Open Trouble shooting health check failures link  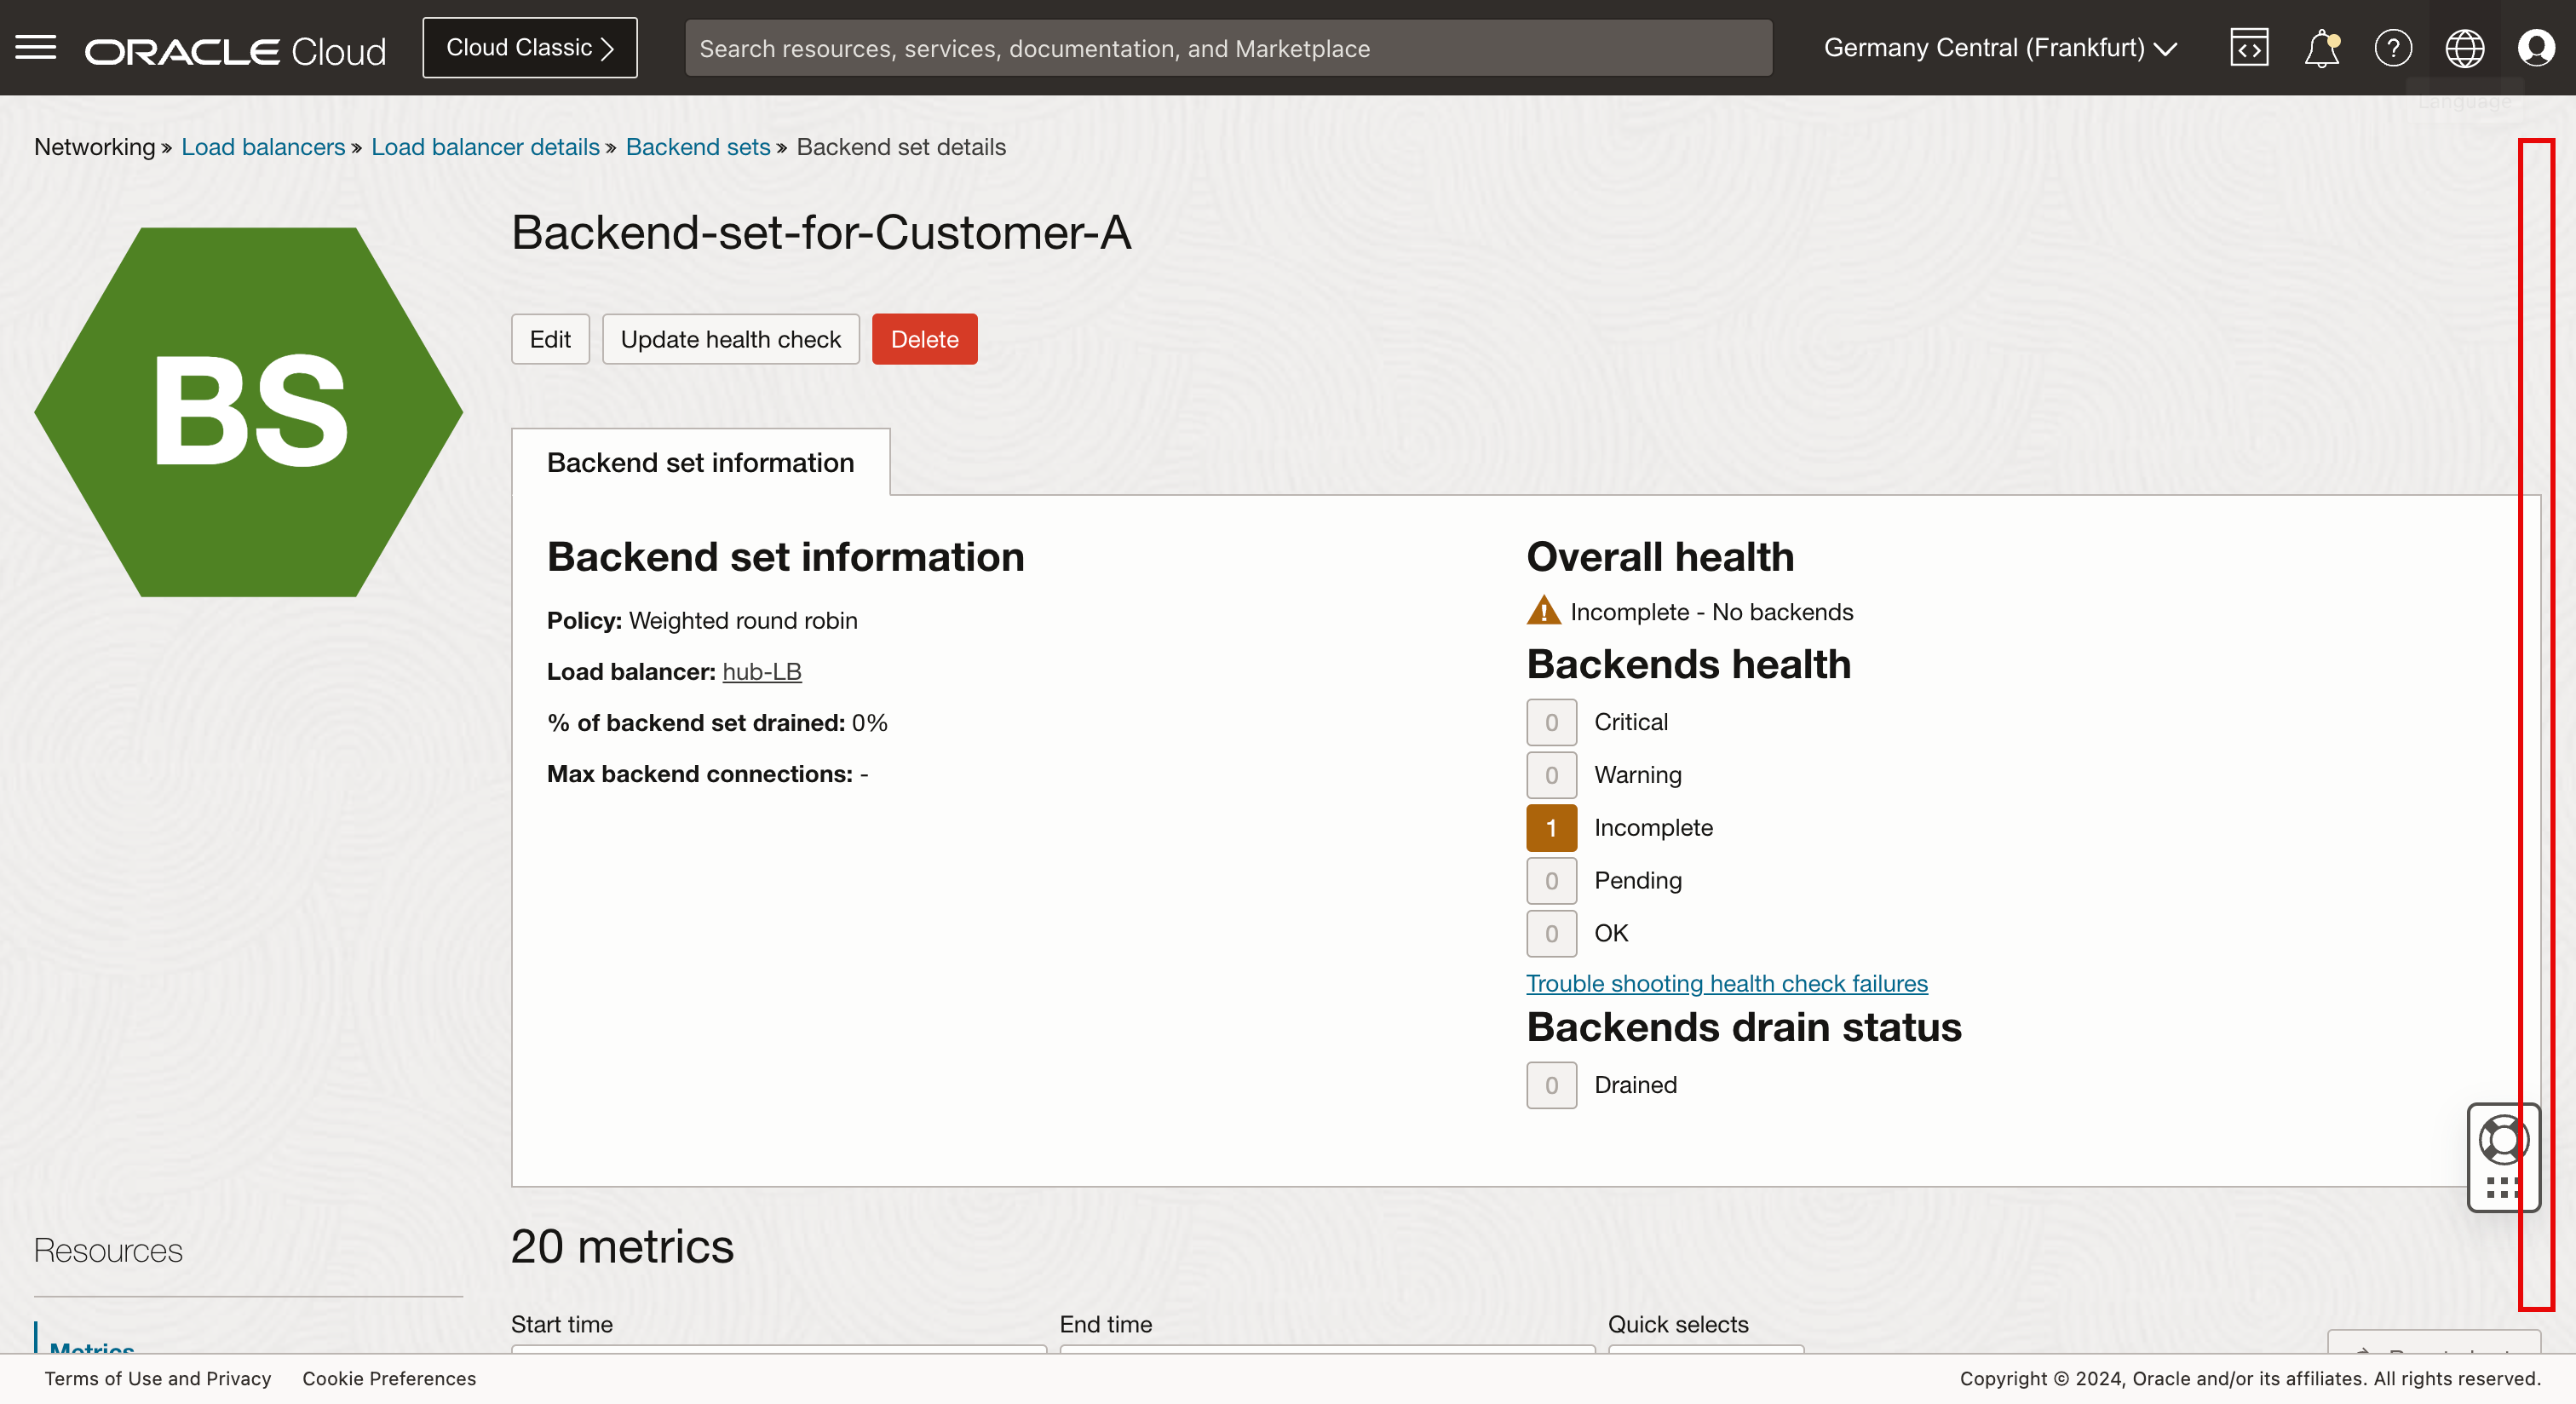[x=1726, y=983]
